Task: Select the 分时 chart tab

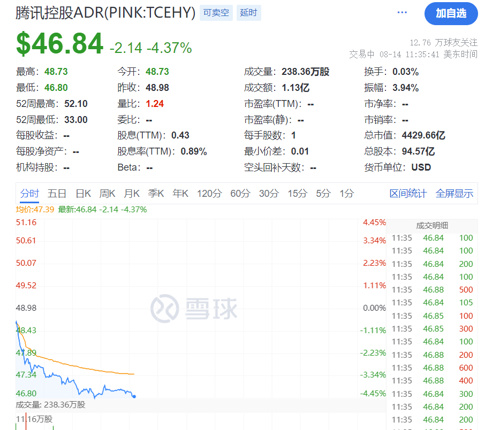Action: [x=29, y=193]
